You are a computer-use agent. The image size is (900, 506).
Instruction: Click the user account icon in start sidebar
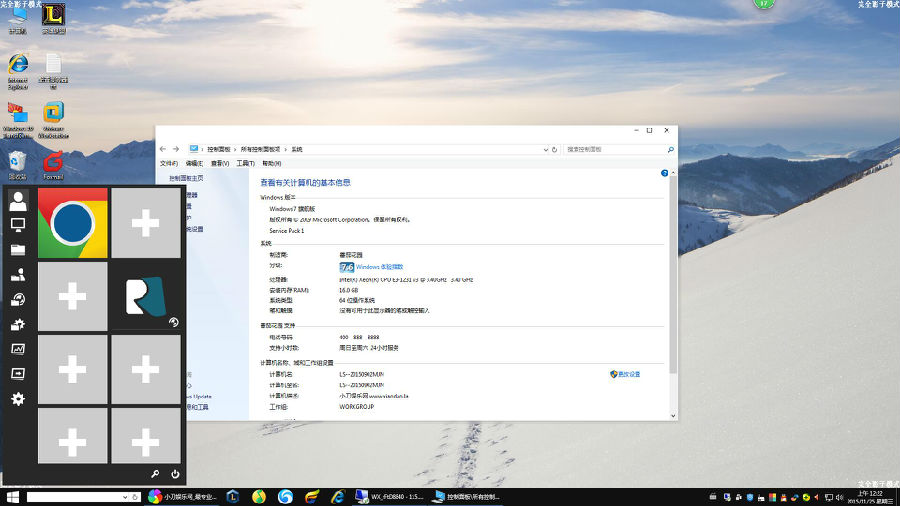tap(17, 201)
